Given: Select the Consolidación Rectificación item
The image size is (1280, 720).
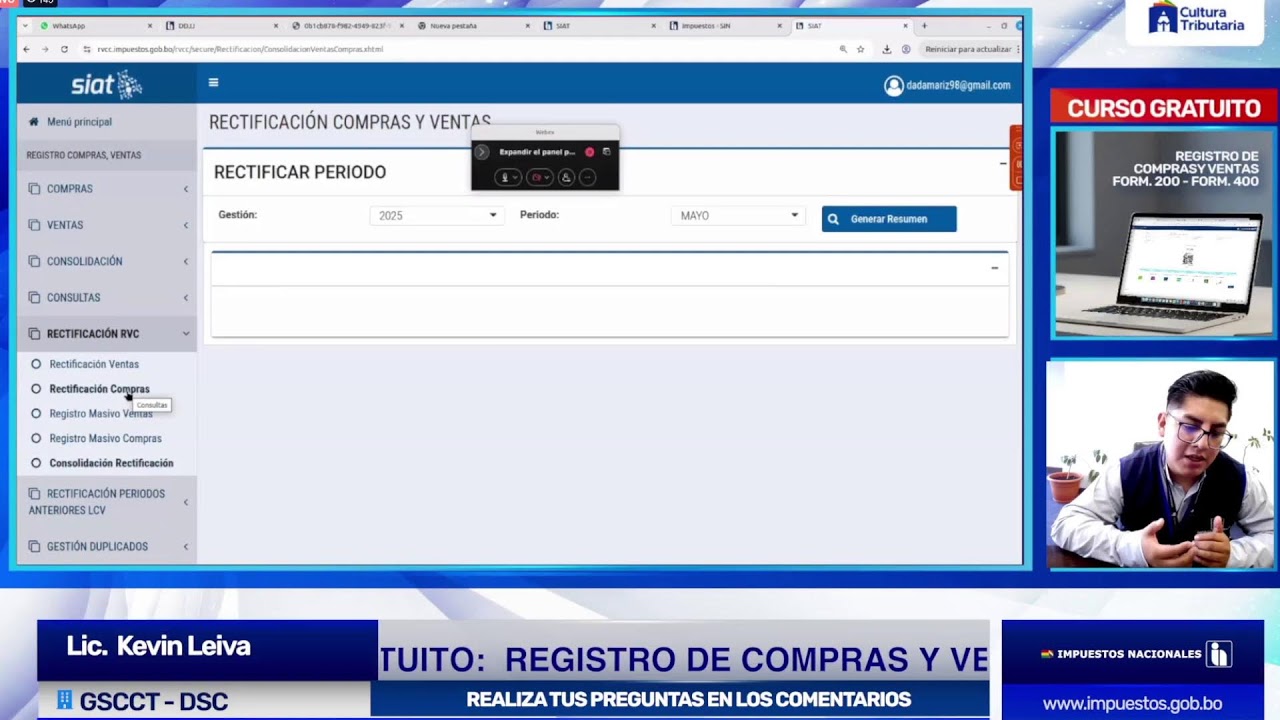Looking at the screenshot, I should [102, 463].
